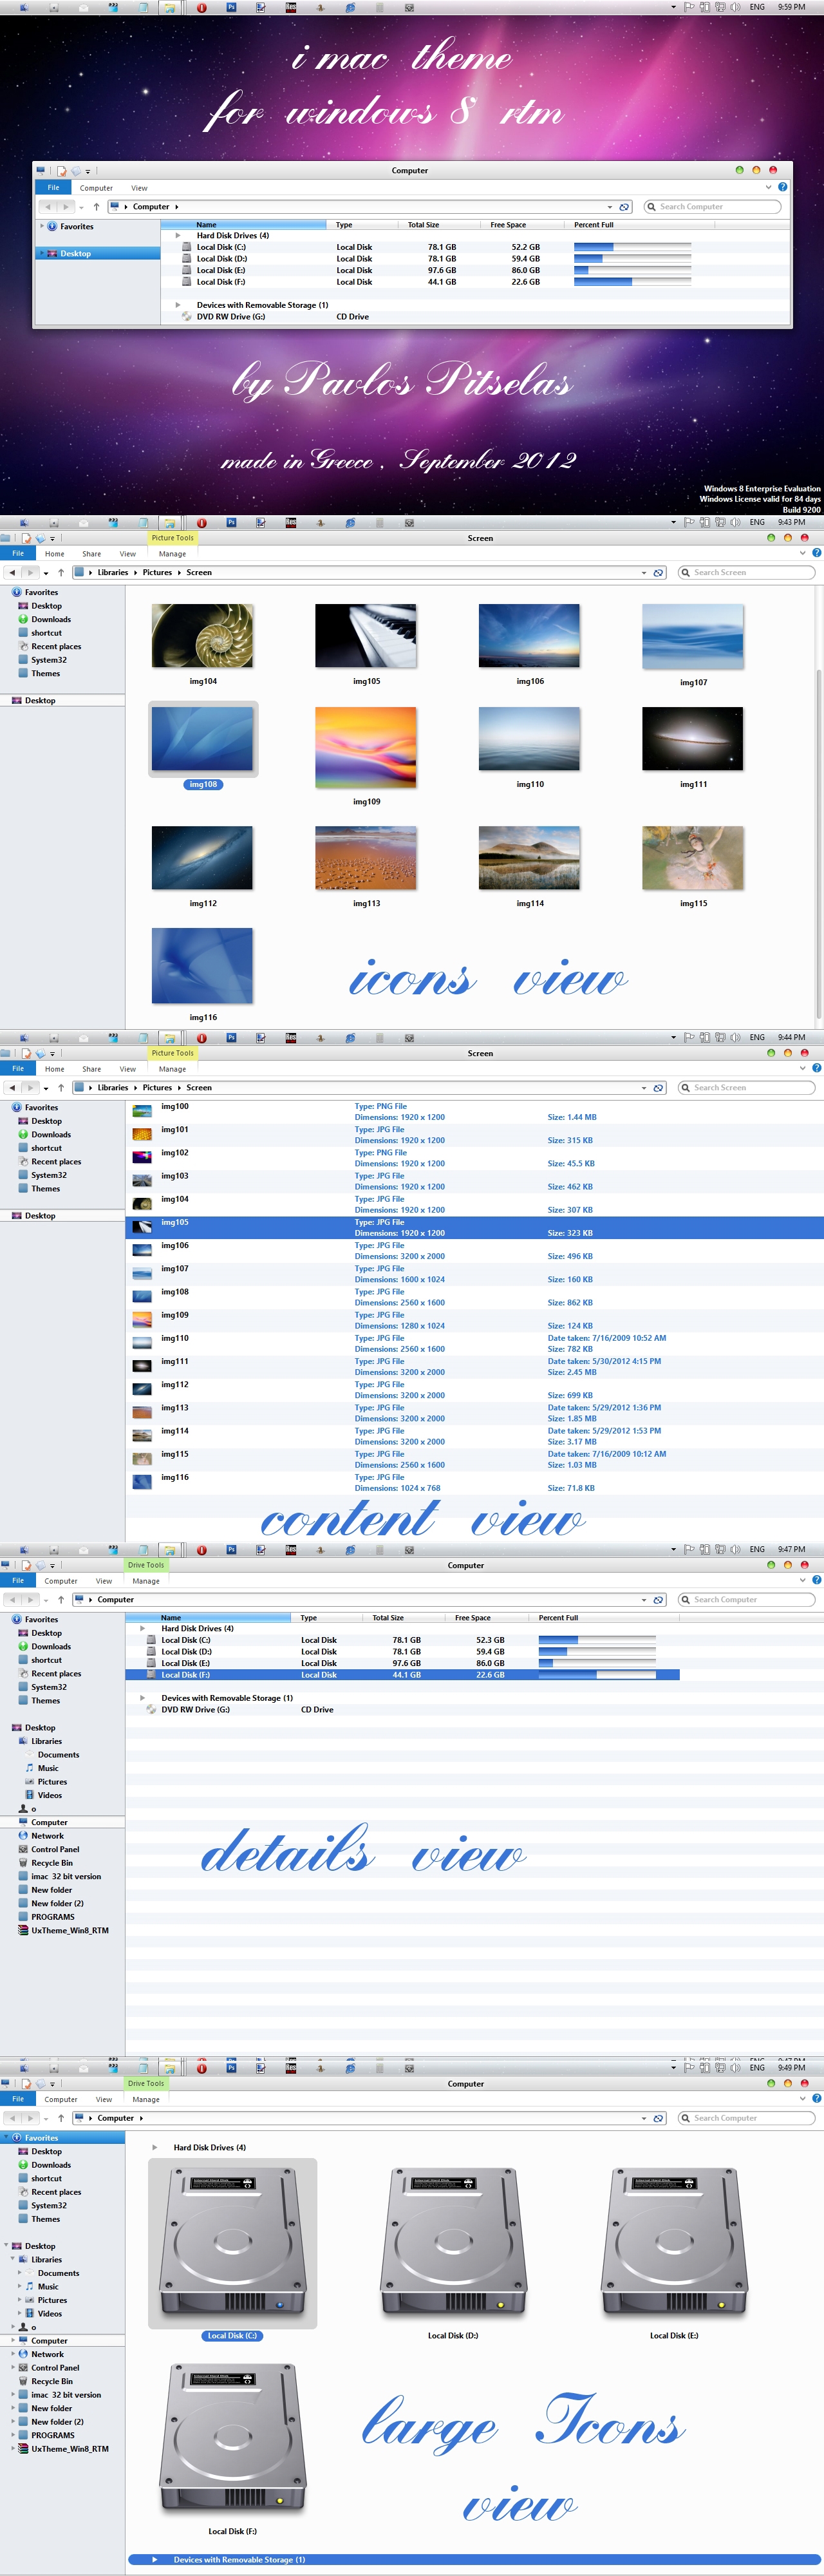This screenshot has height=2576, width=824.
Task: Open View tab in wallpaper Computer window
Action: click(x=139, y=188)
